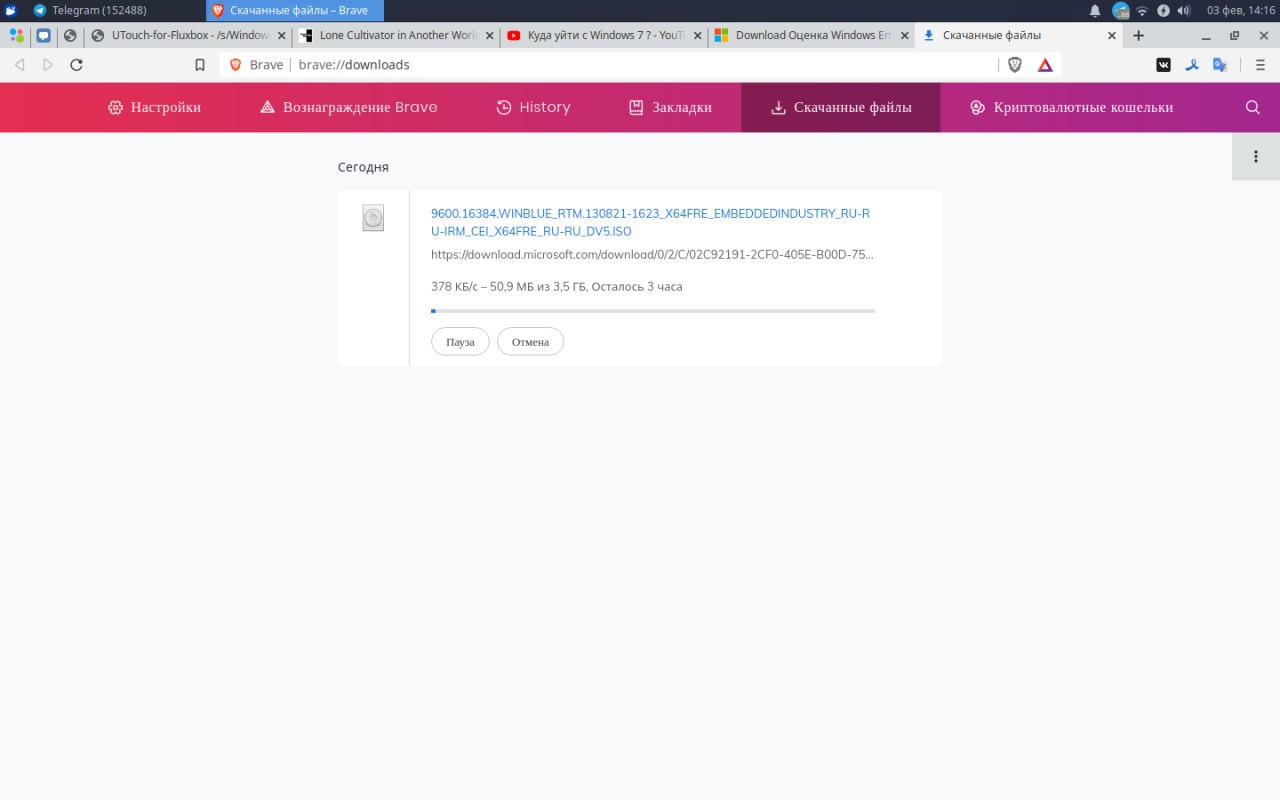
Task: Cancel the download with Отмена
Action: (x=530, y=341)
